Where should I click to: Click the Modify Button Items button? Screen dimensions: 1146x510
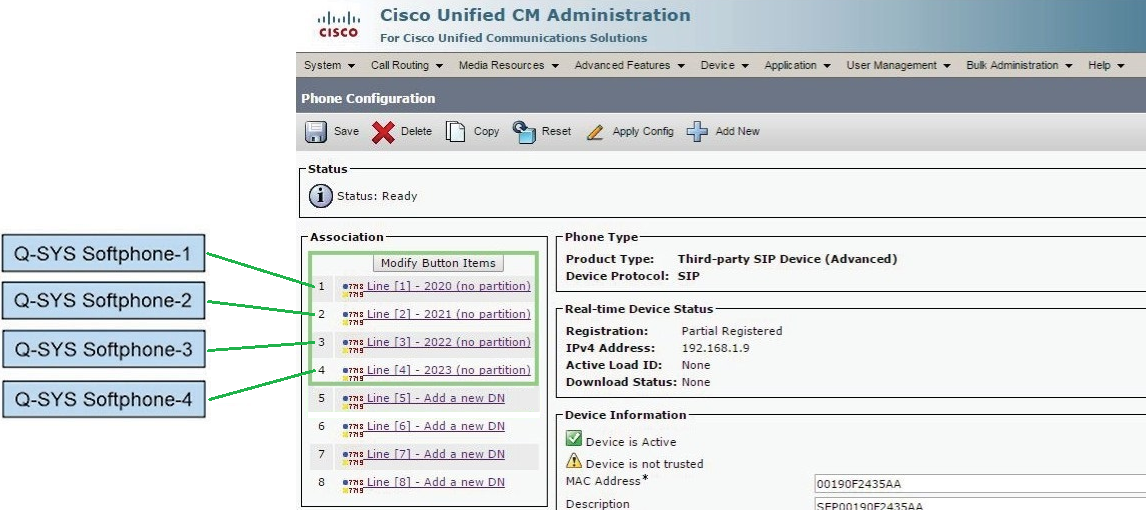click(x=438, y=263)
